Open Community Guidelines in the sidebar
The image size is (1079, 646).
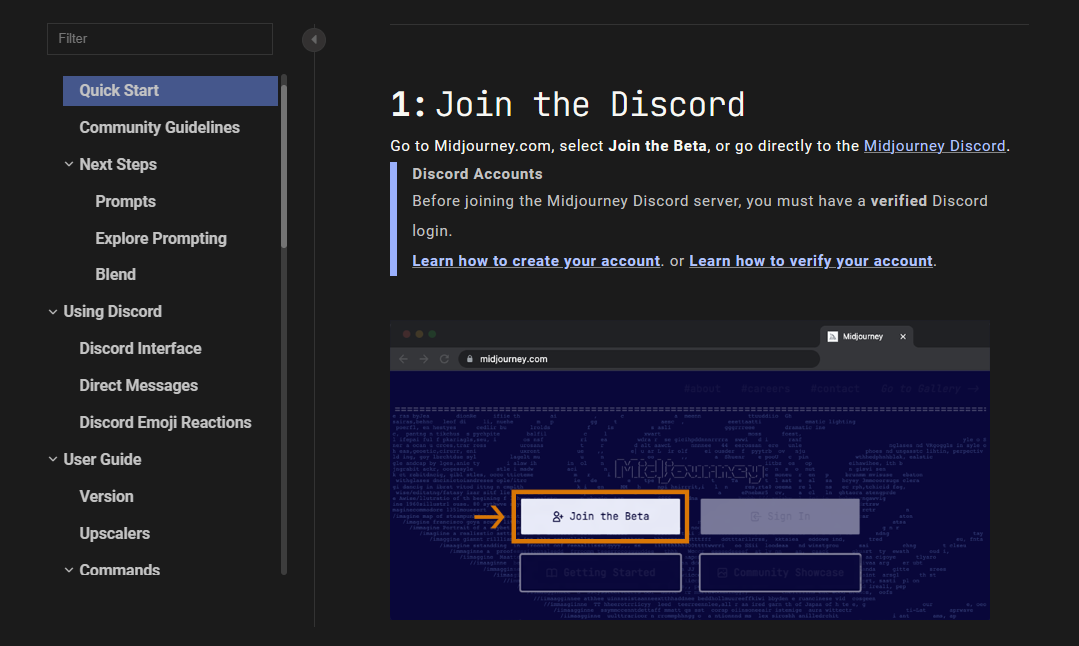[160, 127]
